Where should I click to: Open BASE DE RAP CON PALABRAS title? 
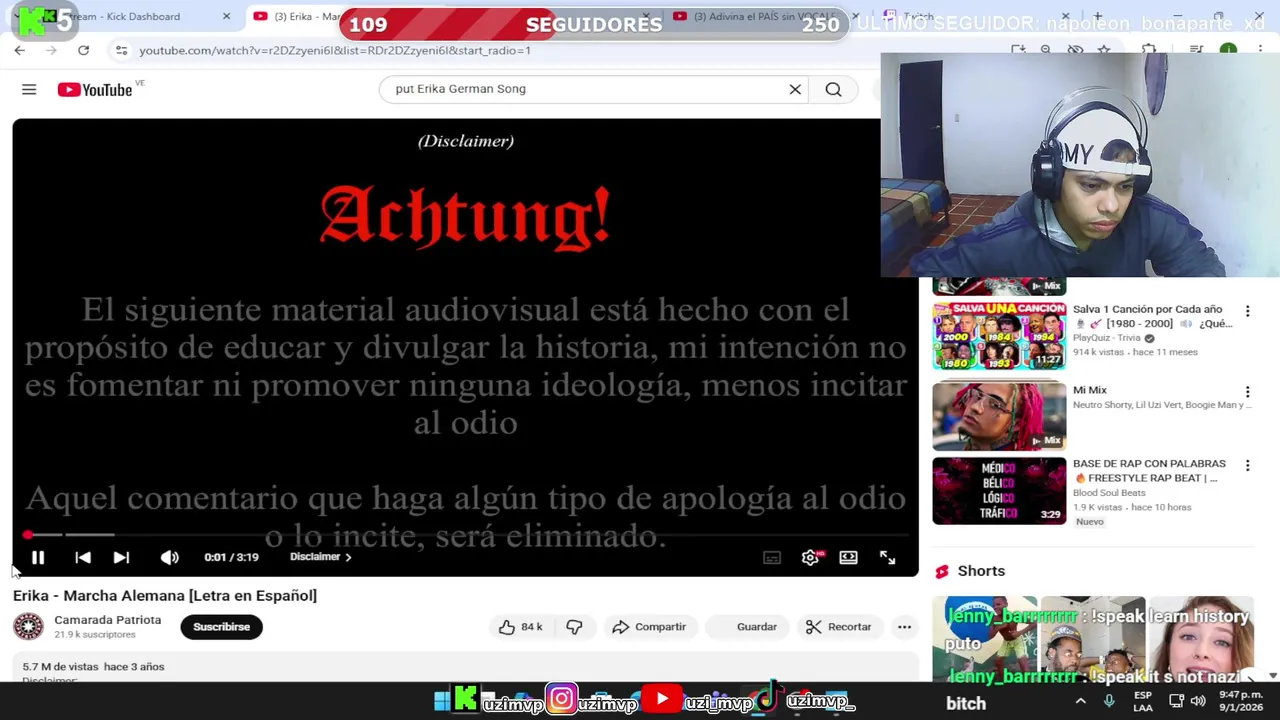tap(1149, 471)
